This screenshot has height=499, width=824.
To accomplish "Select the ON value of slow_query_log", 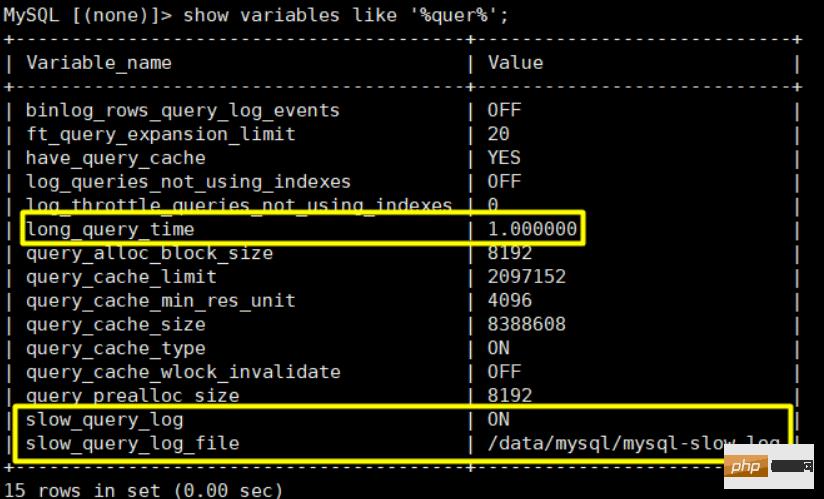I will (x=499, y=420).
